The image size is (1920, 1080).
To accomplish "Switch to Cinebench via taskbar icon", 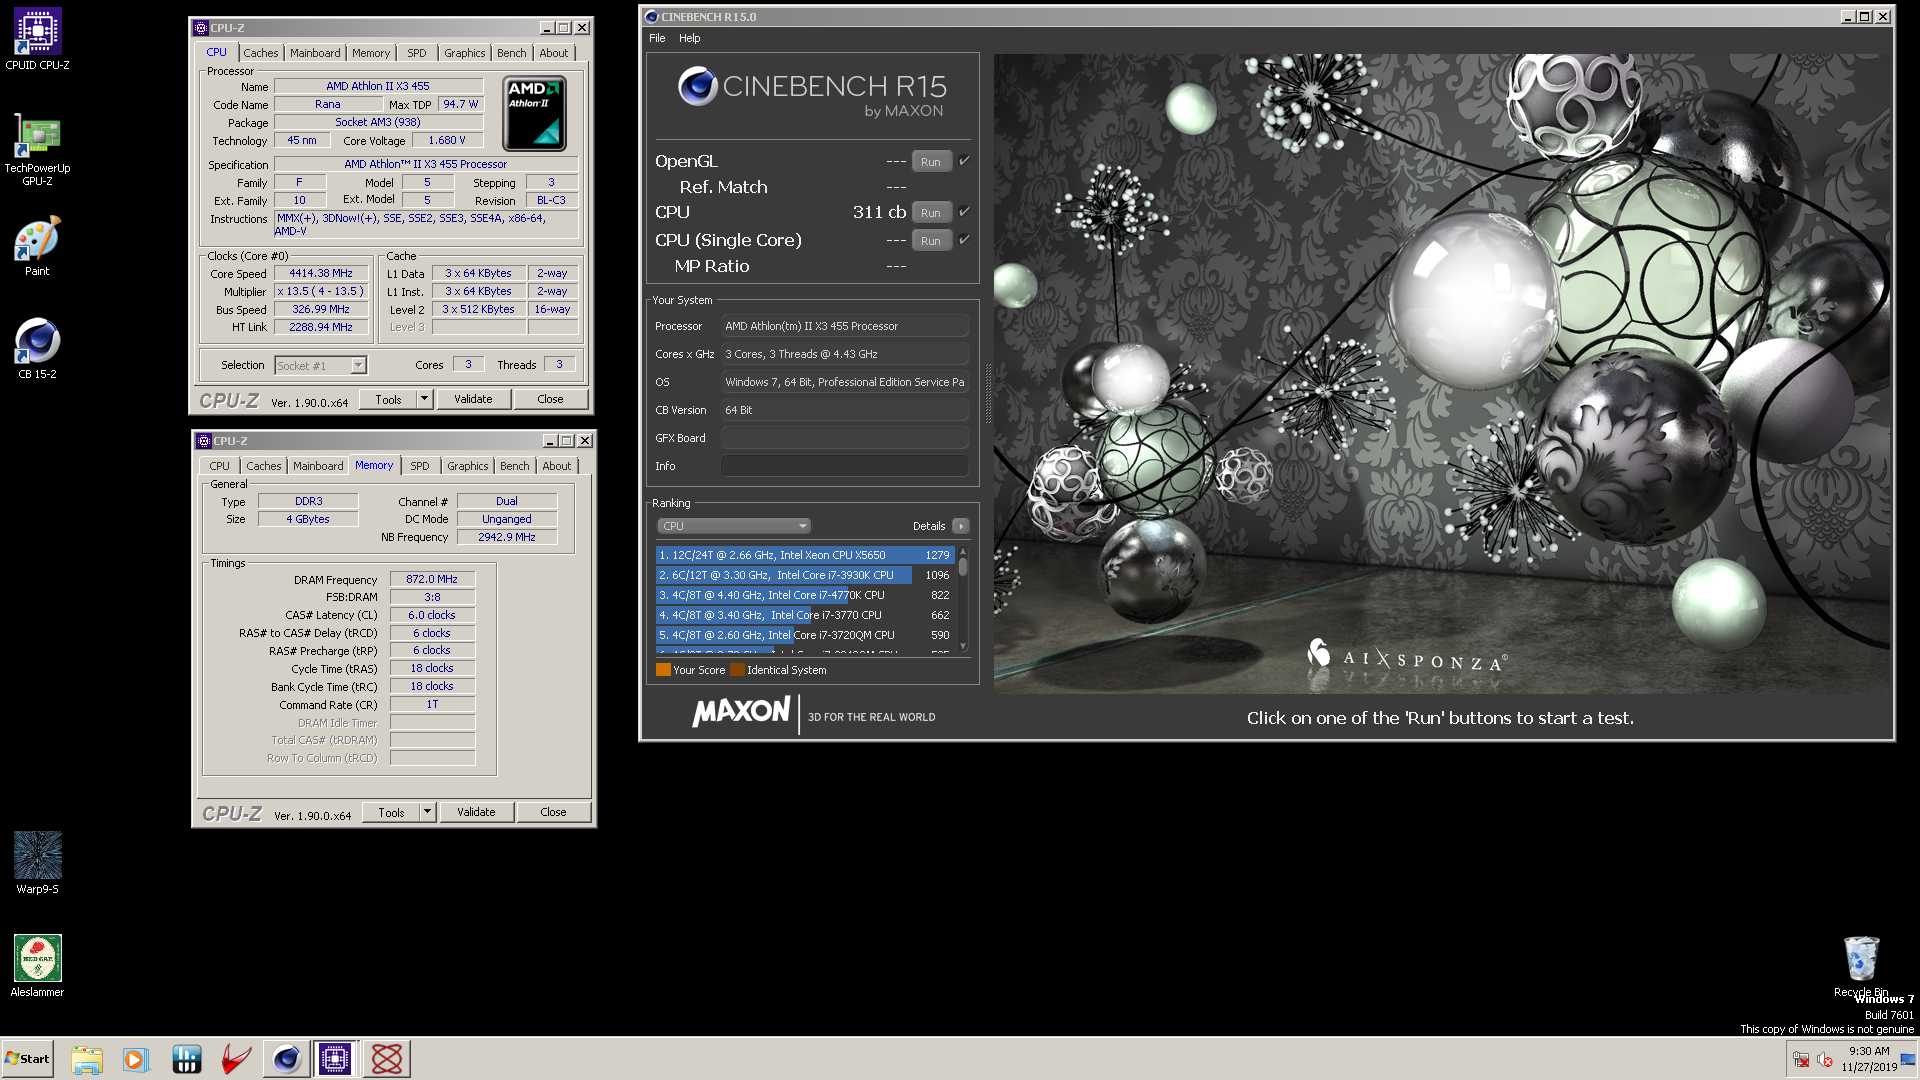I will (x=286, y=1059).
